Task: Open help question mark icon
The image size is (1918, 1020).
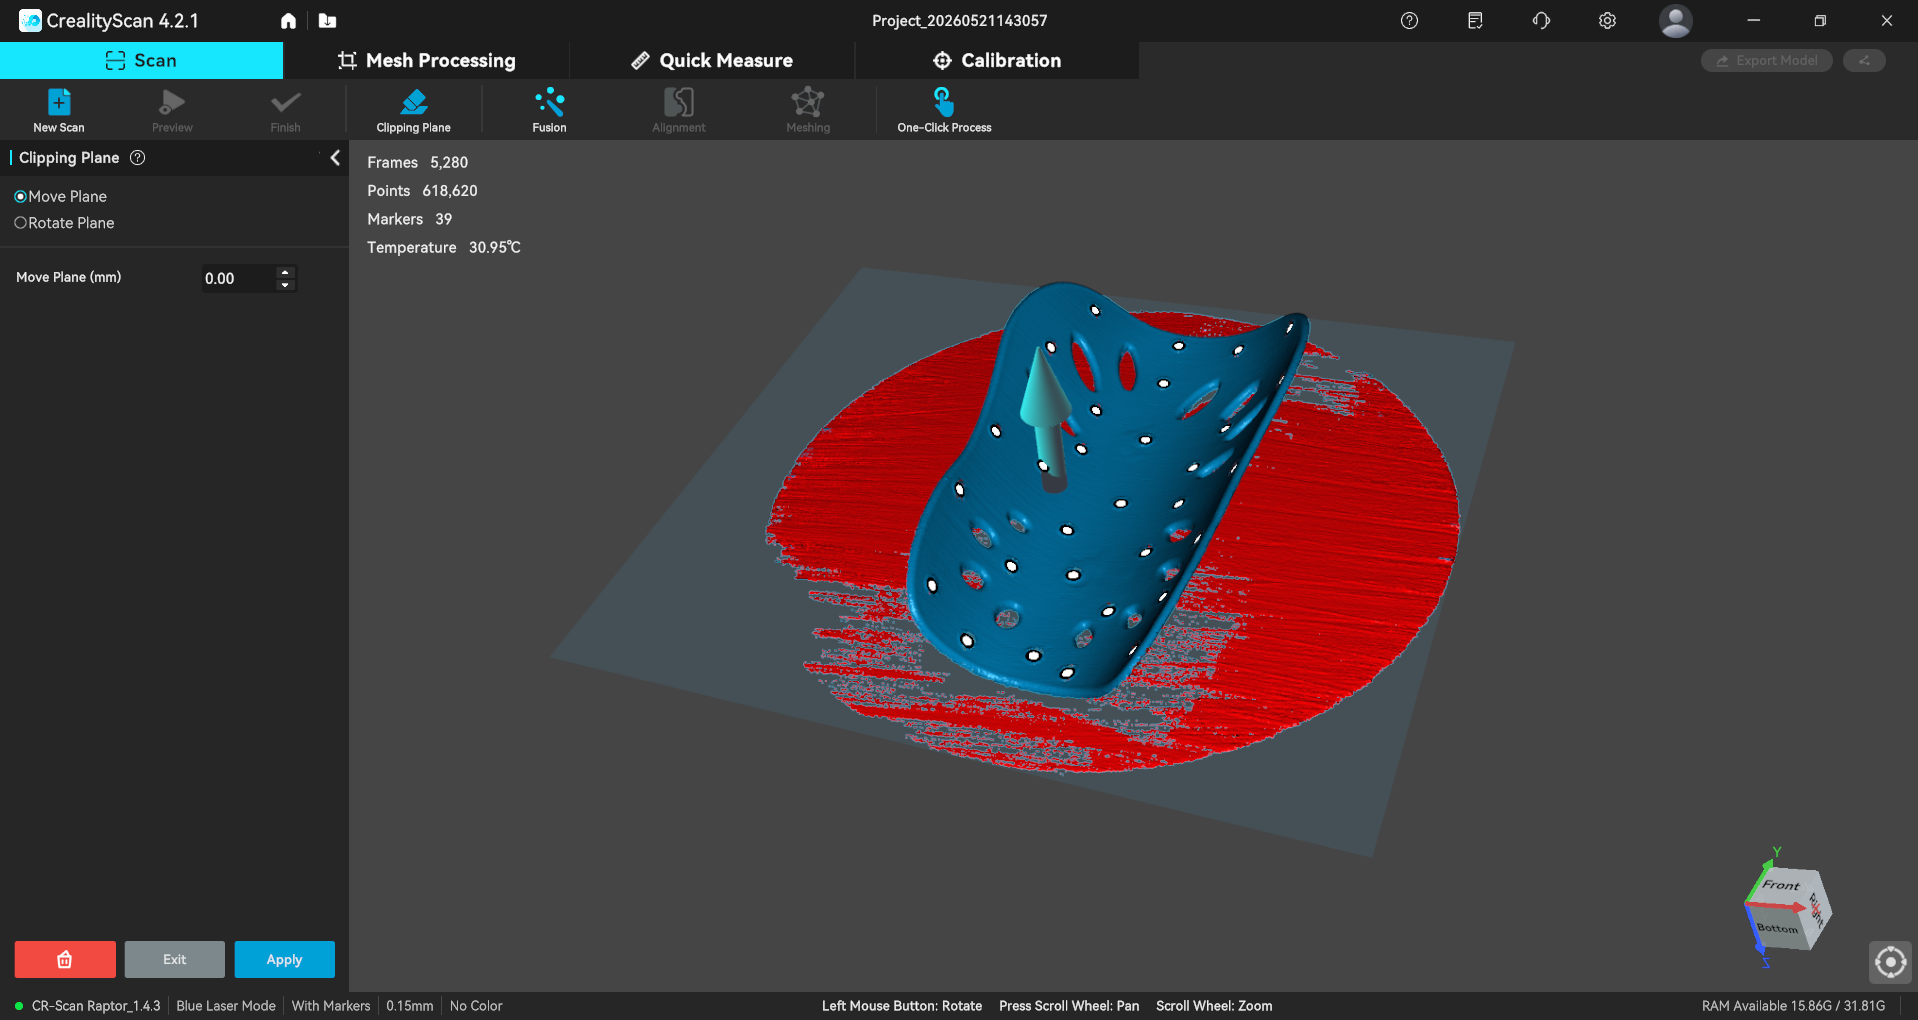Action: pyautogui.click(x=1409, y=21)
